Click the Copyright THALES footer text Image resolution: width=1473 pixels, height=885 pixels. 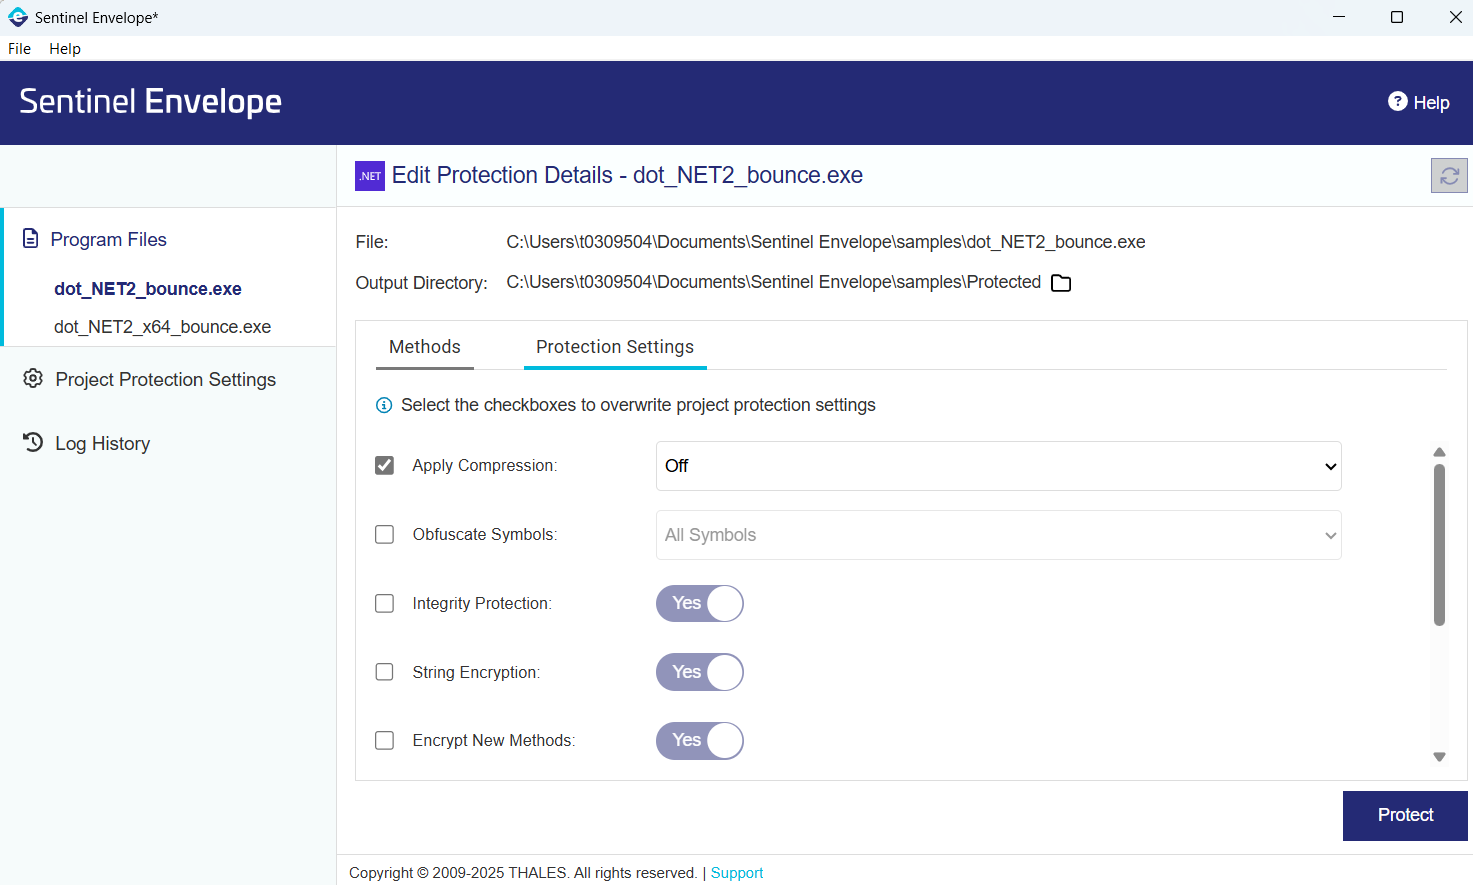click(x=523, y=873)
